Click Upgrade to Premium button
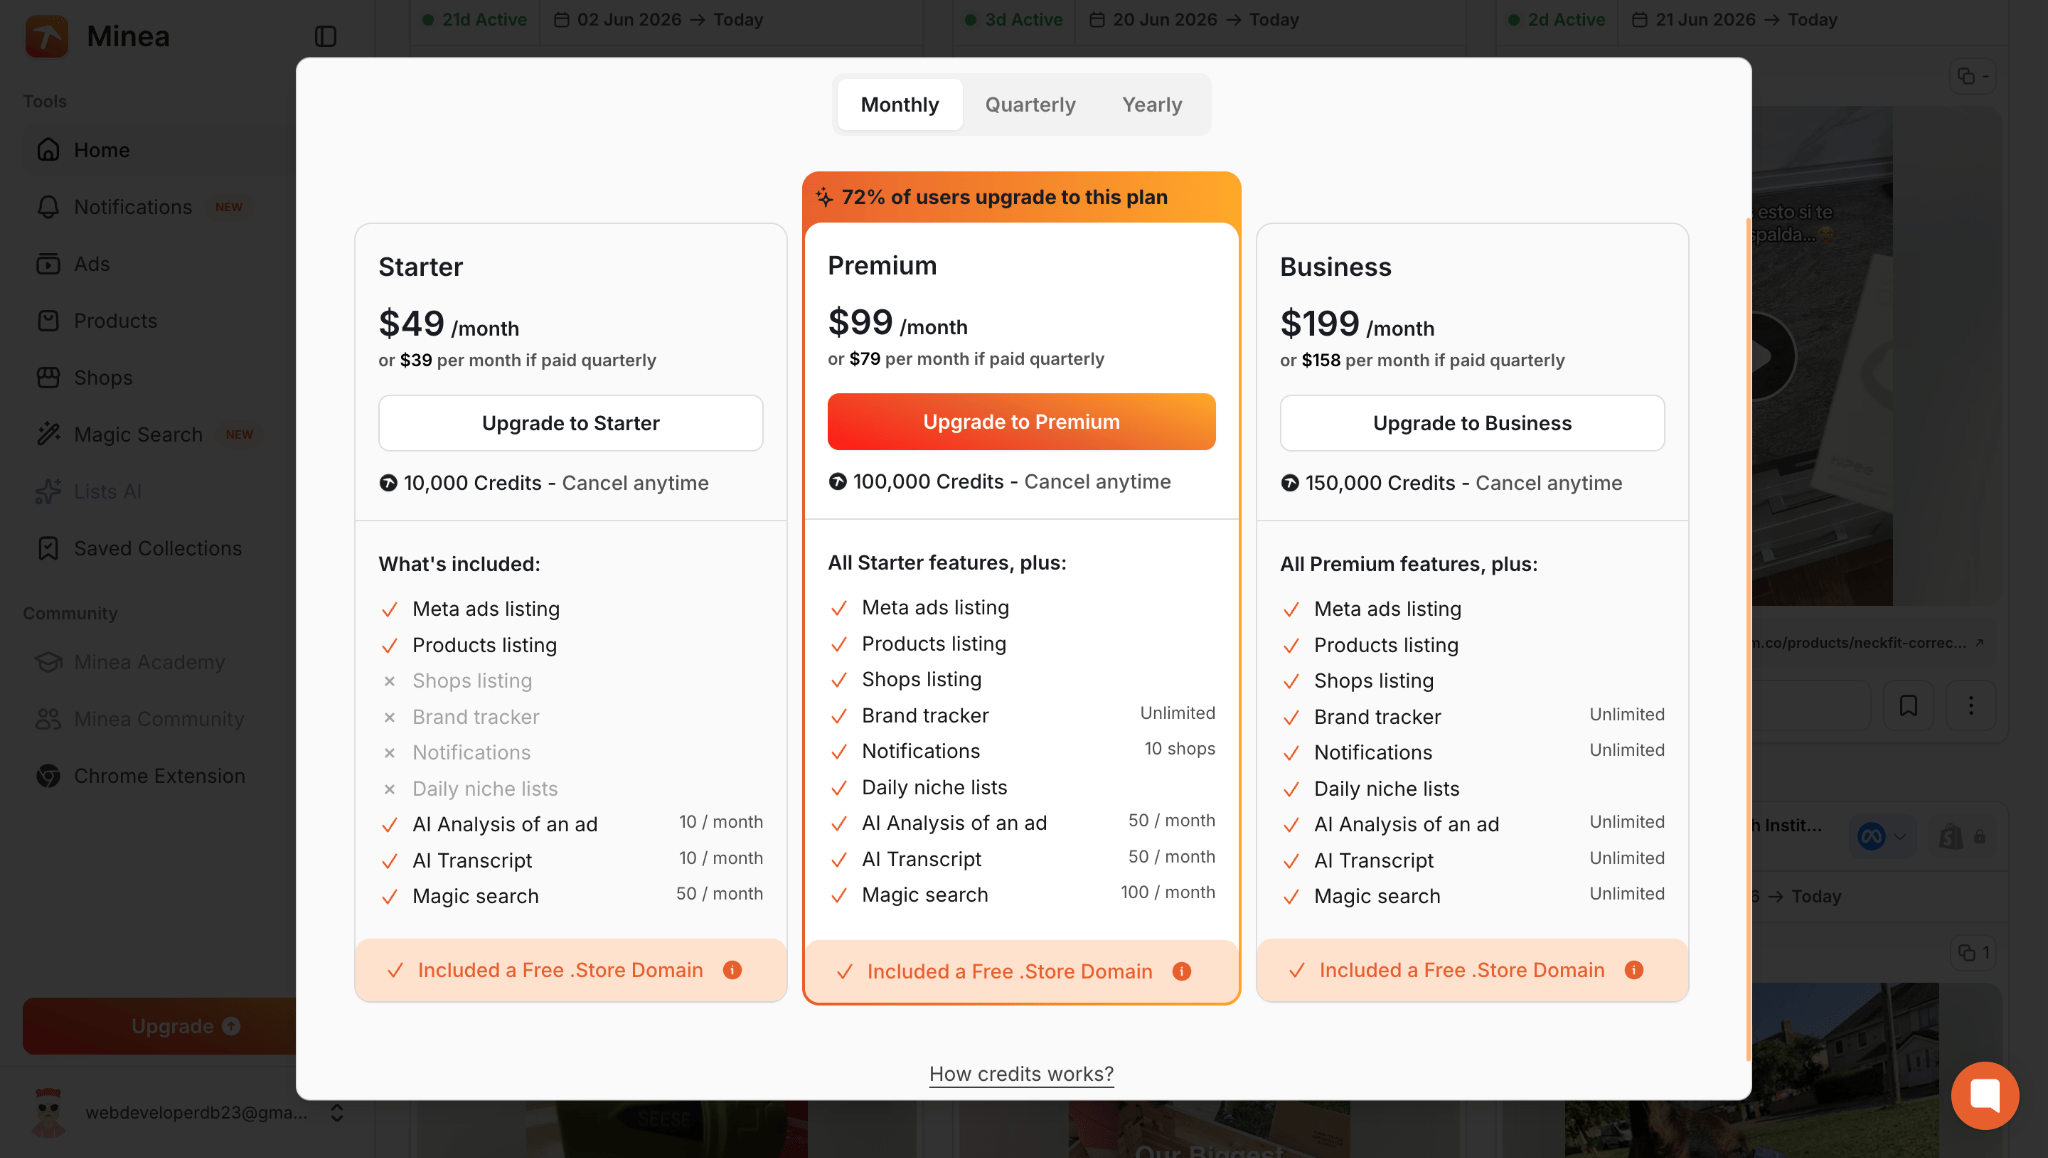The image size is (2048, 1158). (1022, 422)
